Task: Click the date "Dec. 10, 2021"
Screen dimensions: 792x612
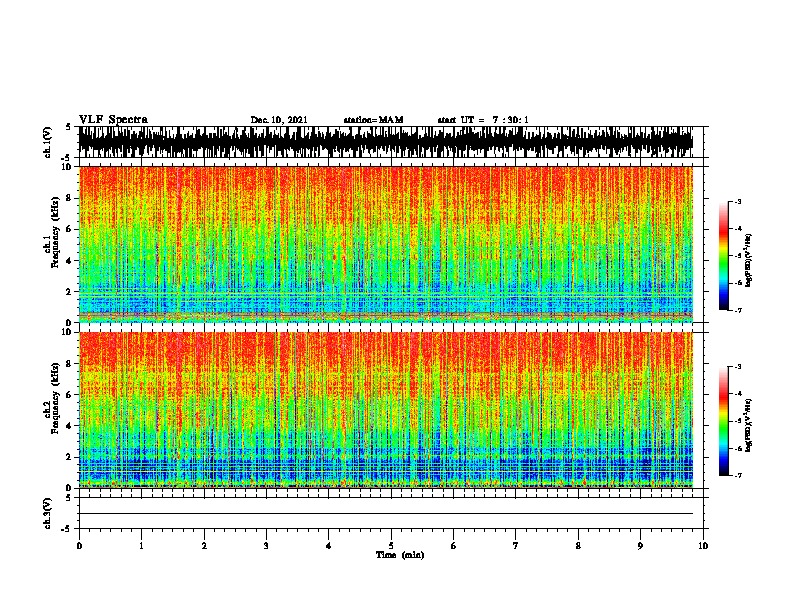Action: [279, 120]
